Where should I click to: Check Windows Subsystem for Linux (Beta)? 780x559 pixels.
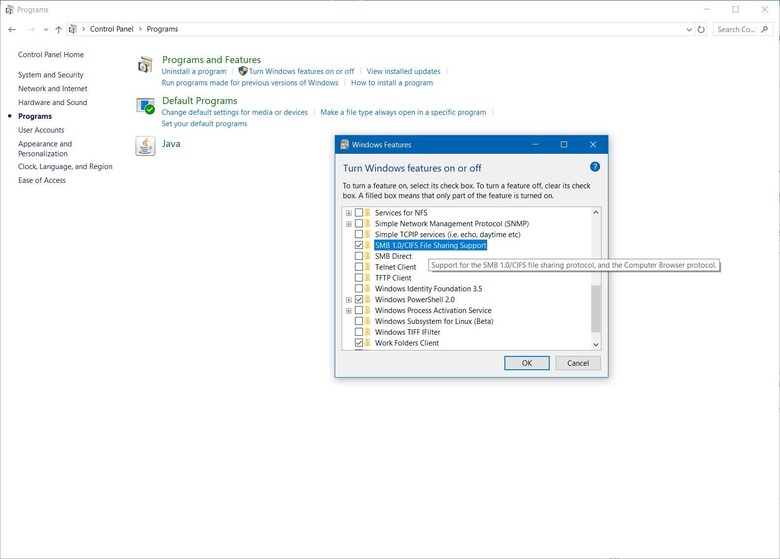pos(359,321)
